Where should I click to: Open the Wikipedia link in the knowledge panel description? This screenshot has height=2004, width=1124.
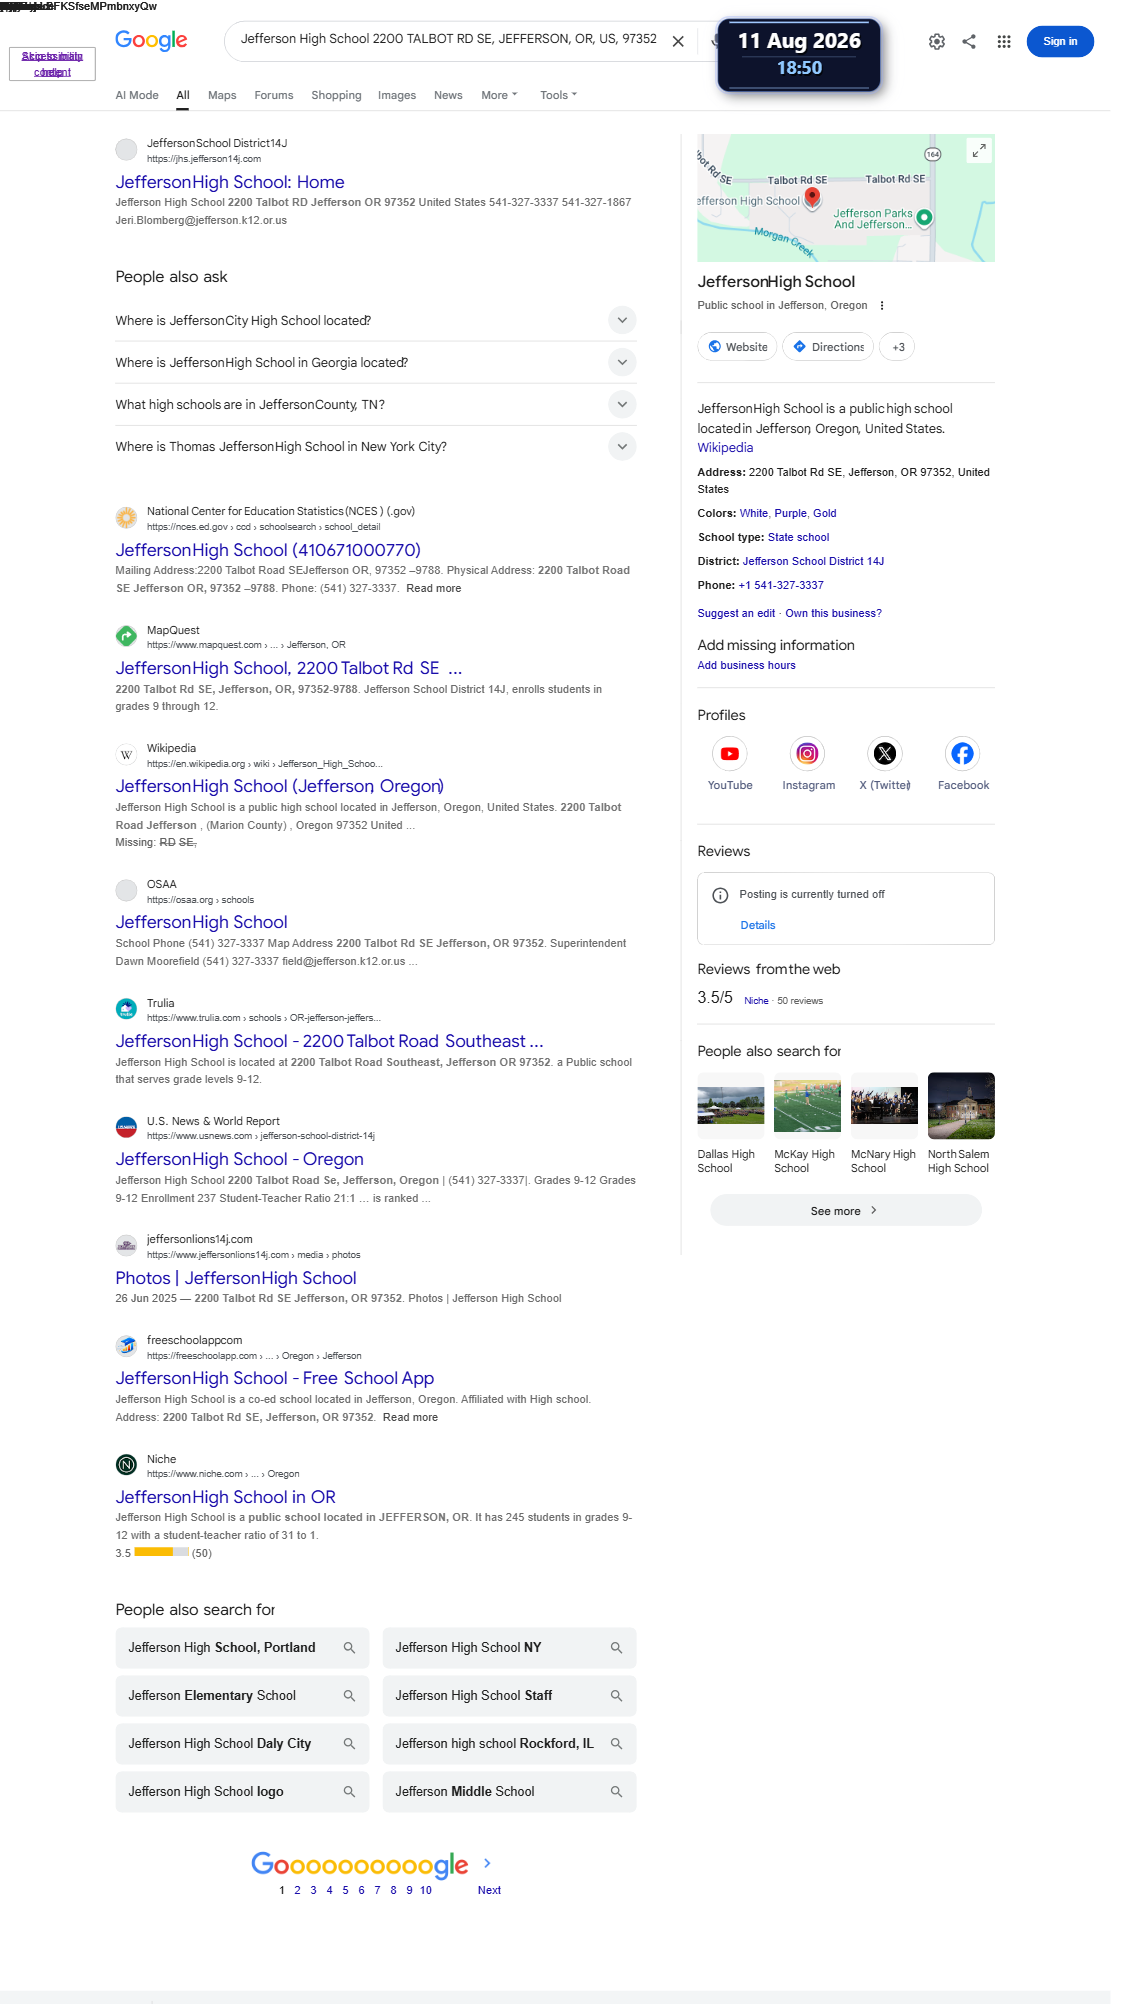(725, 448)
